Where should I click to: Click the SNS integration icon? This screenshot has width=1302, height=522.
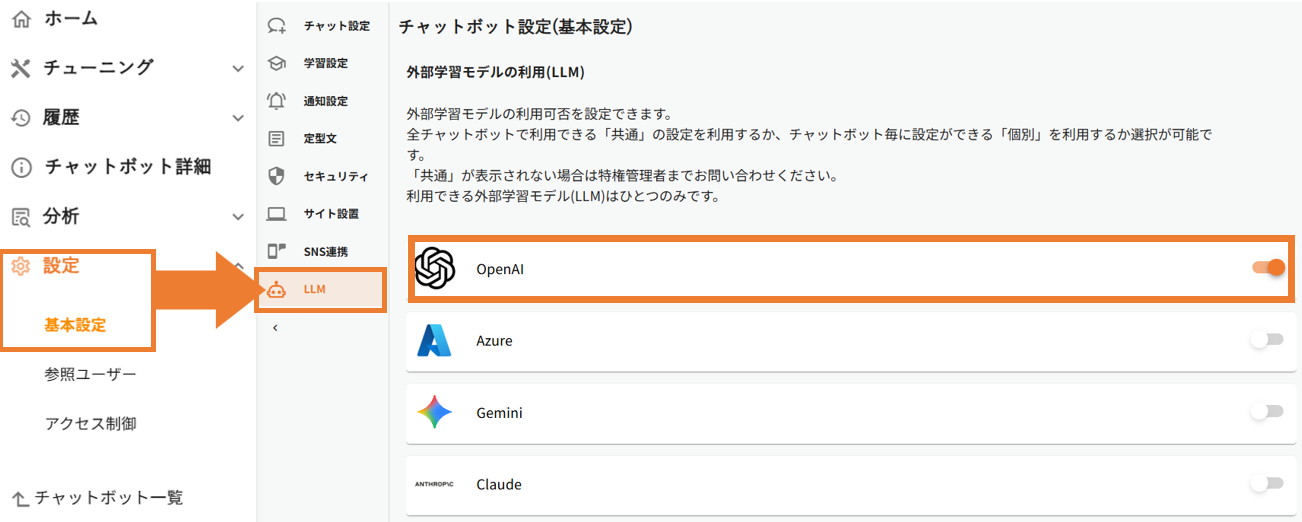click(x=277, y=251)
